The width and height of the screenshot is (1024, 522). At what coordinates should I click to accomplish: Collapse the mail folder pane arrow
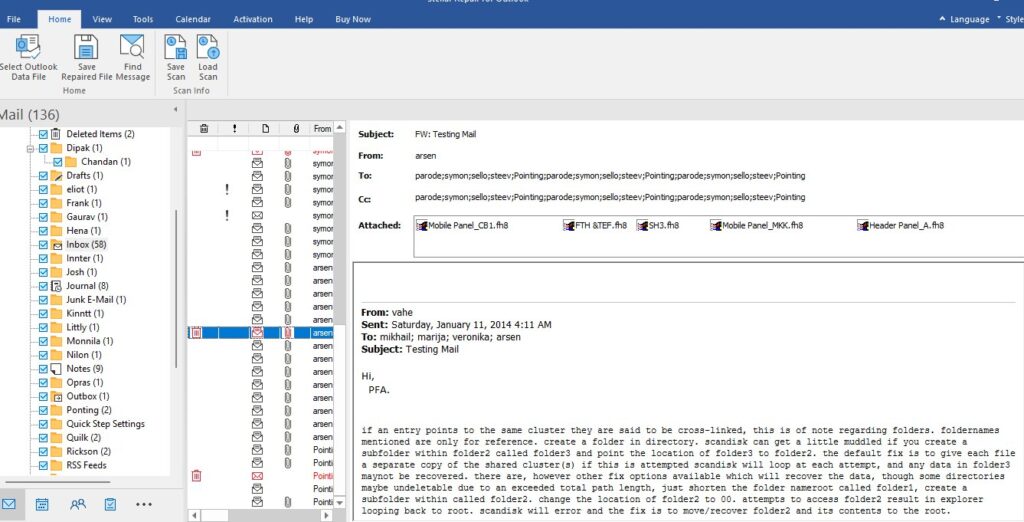point(175,109)
